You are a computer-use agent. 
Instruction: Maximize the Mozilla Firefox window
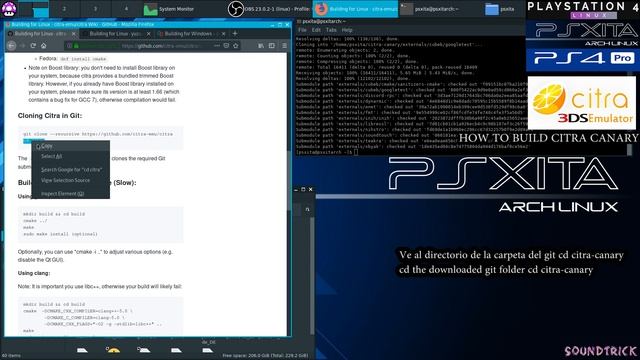(280, 24)
